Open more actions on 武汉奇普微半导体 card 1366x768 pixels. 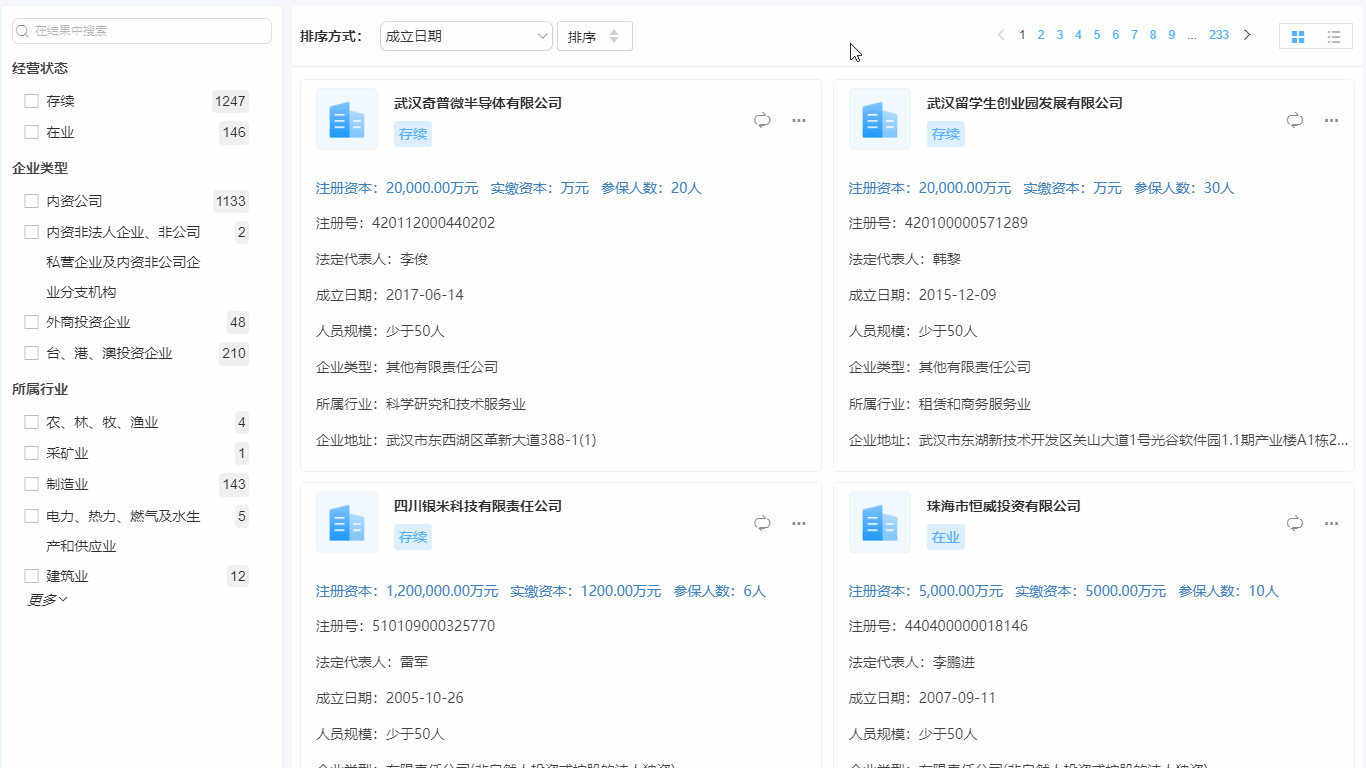pos(798,119)
